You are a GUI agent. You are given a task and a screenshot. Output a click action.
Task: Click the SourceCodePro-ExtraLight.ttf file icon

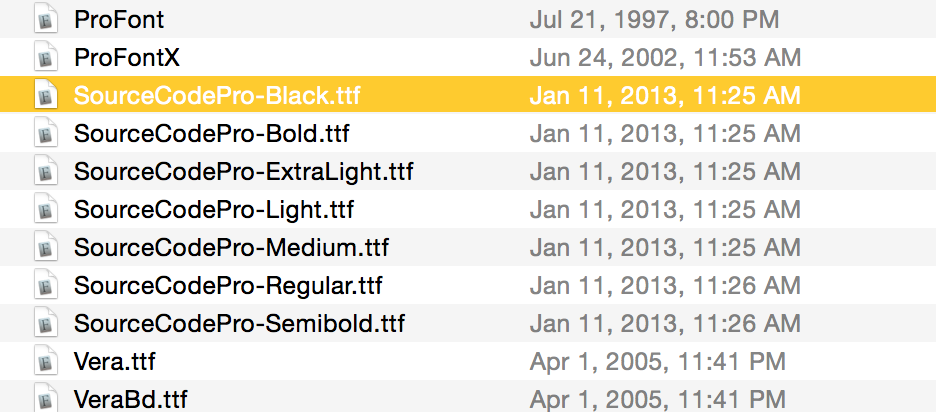pyautogui.click(x=46, y=171)
